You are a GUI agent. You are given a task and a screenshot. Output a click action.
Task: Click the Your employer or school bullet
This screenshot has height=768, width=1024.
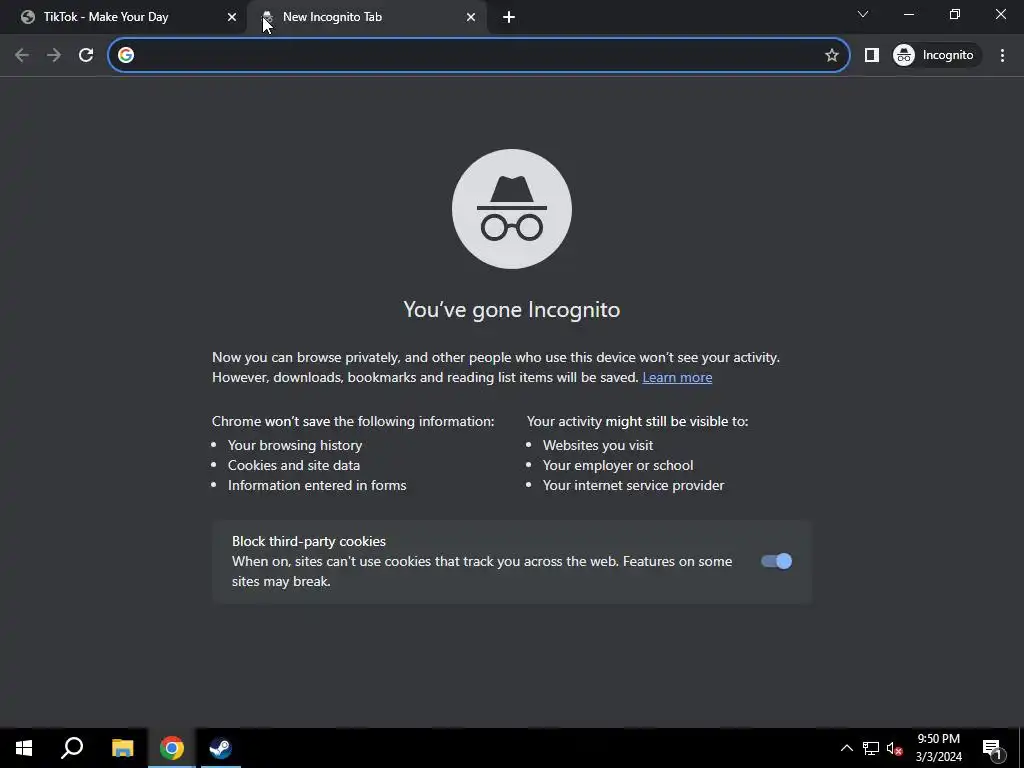618,466
